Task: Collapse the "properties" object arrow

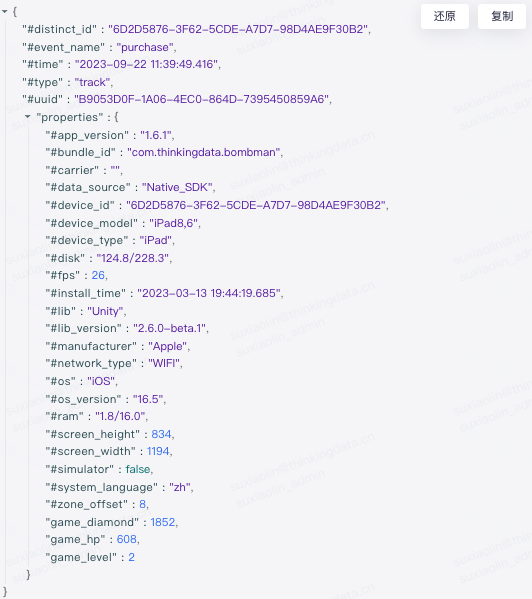Action: point(27,117)
